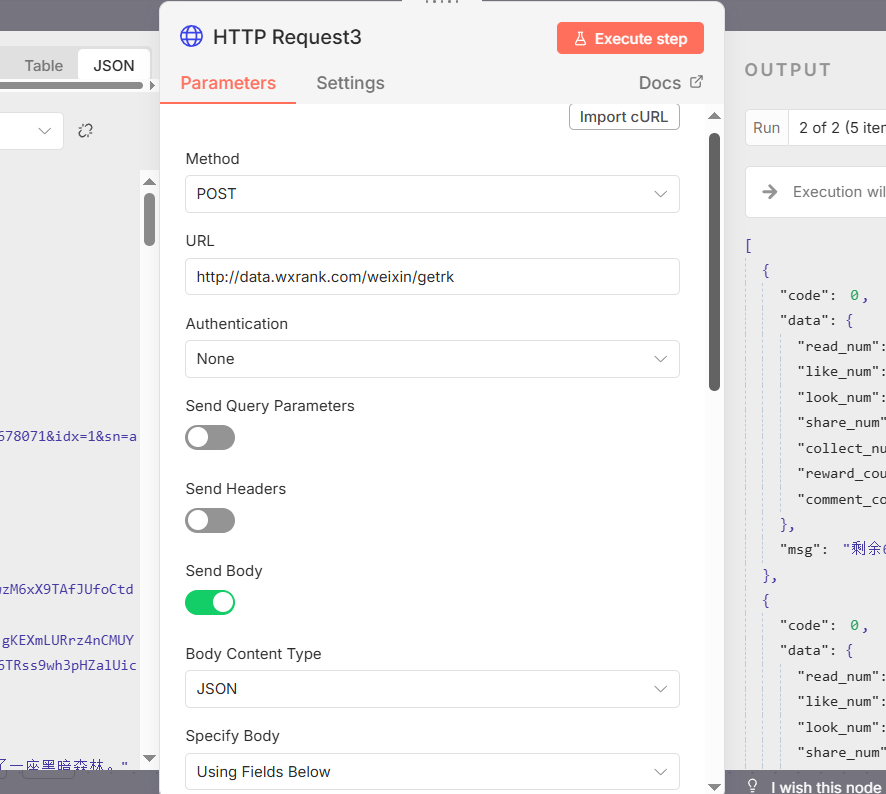Click the external link icon beside Docs

pos(697,82)
